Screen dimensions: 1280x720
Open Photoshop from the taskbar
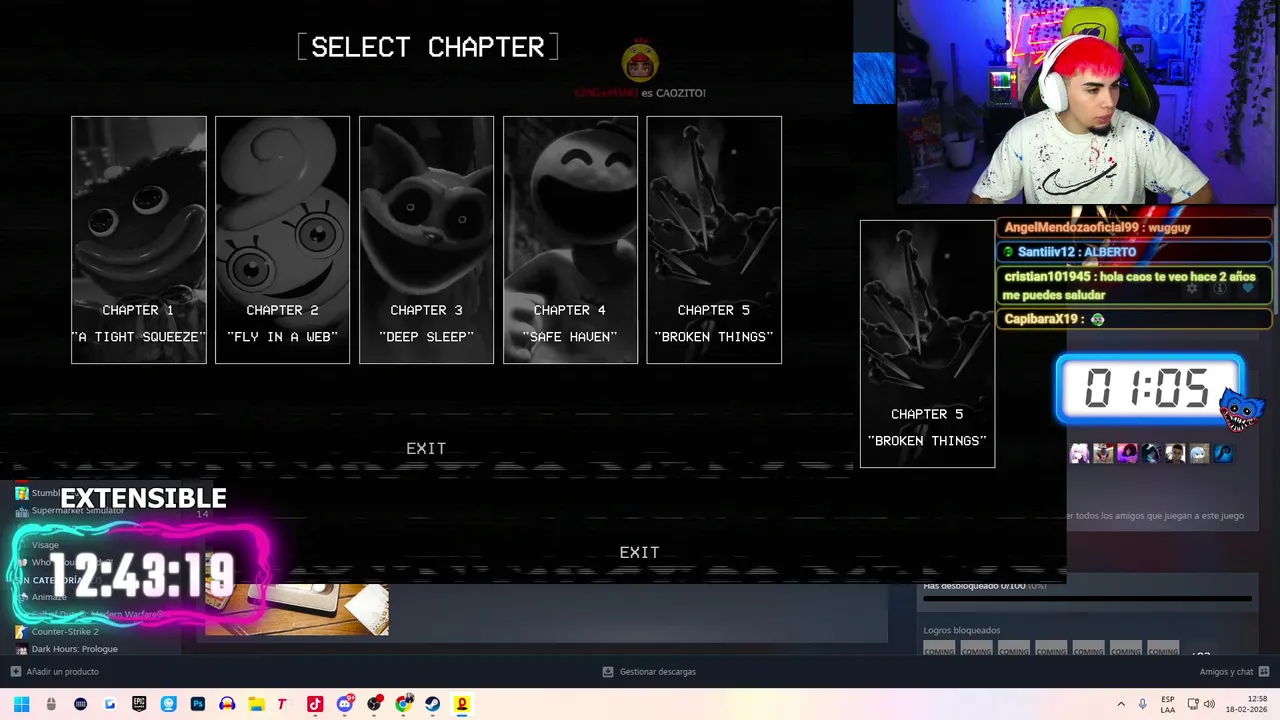point(197,704)
